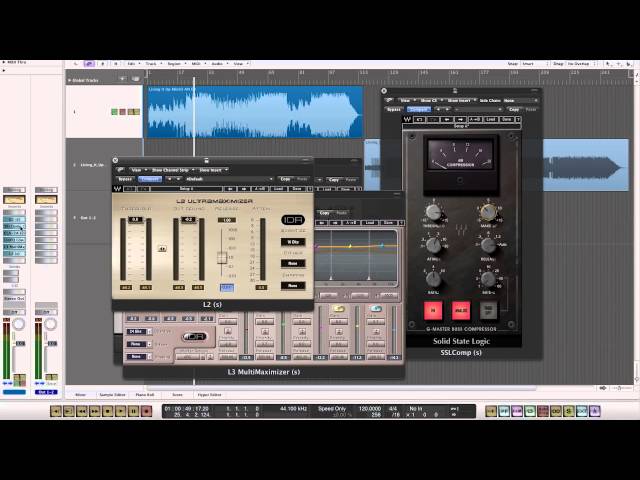Click the L2 Dither type button
This screenshot has height=480, width=640.
[x=293, y=264]
